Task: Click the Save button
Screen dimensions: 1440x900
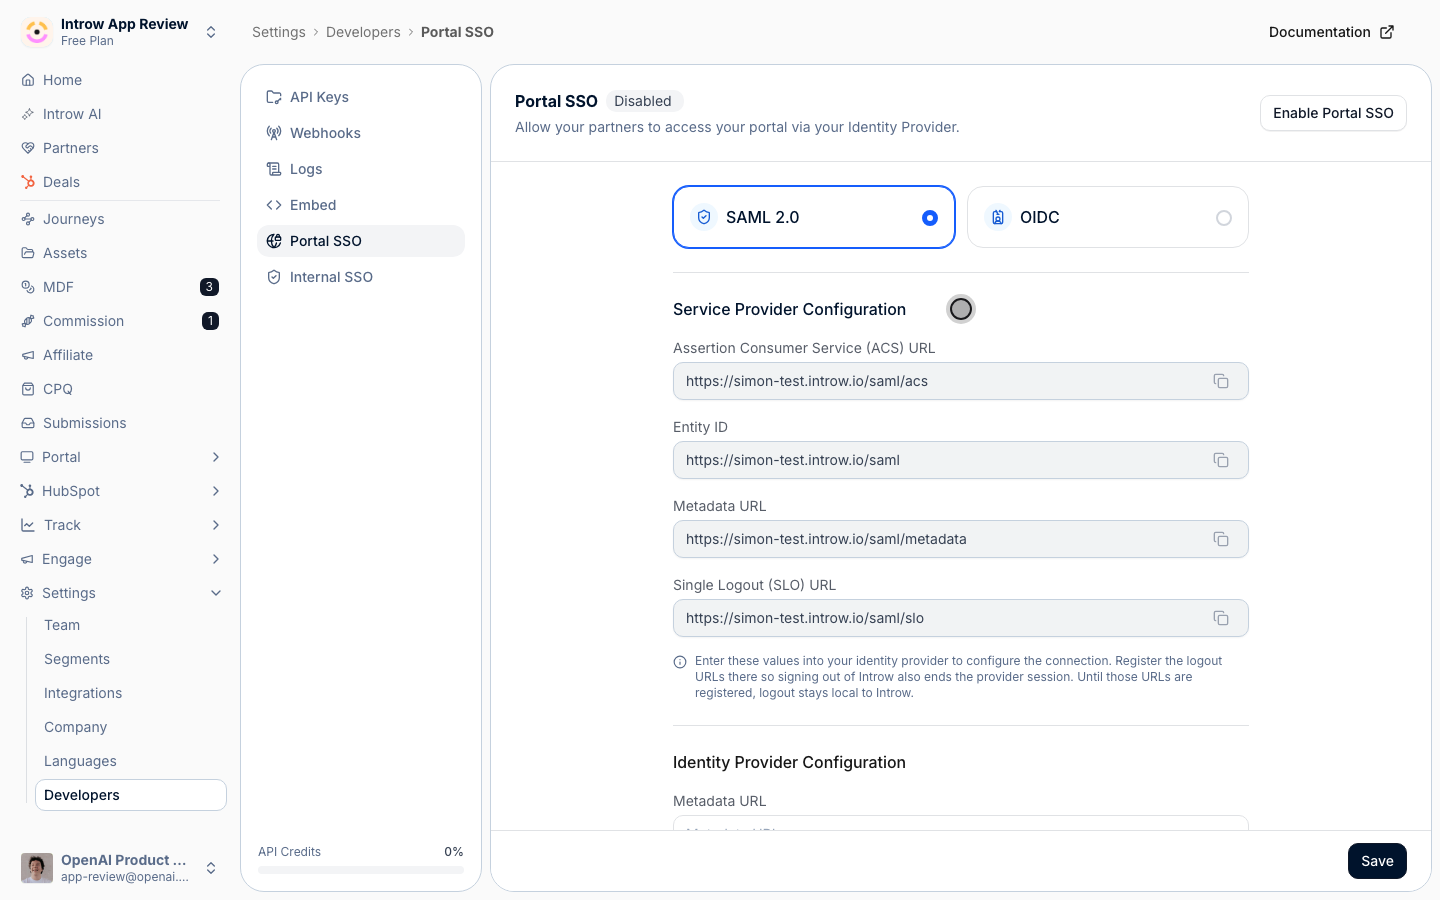Action: [x=1377, y=861]
